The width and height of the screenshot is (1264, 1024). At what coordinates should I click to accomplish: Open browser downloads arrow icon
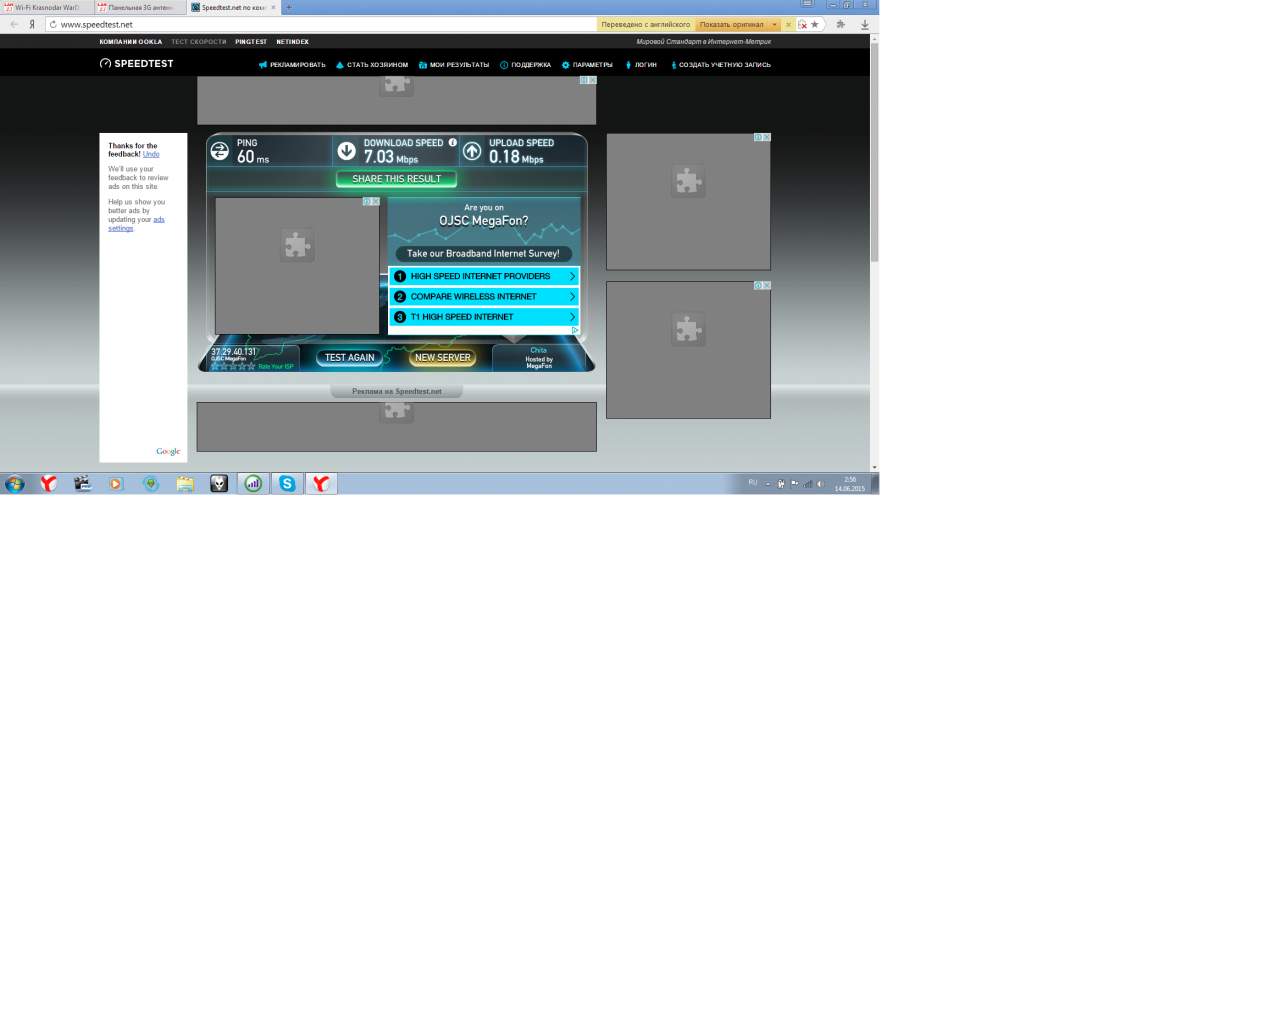pos(865,24)
